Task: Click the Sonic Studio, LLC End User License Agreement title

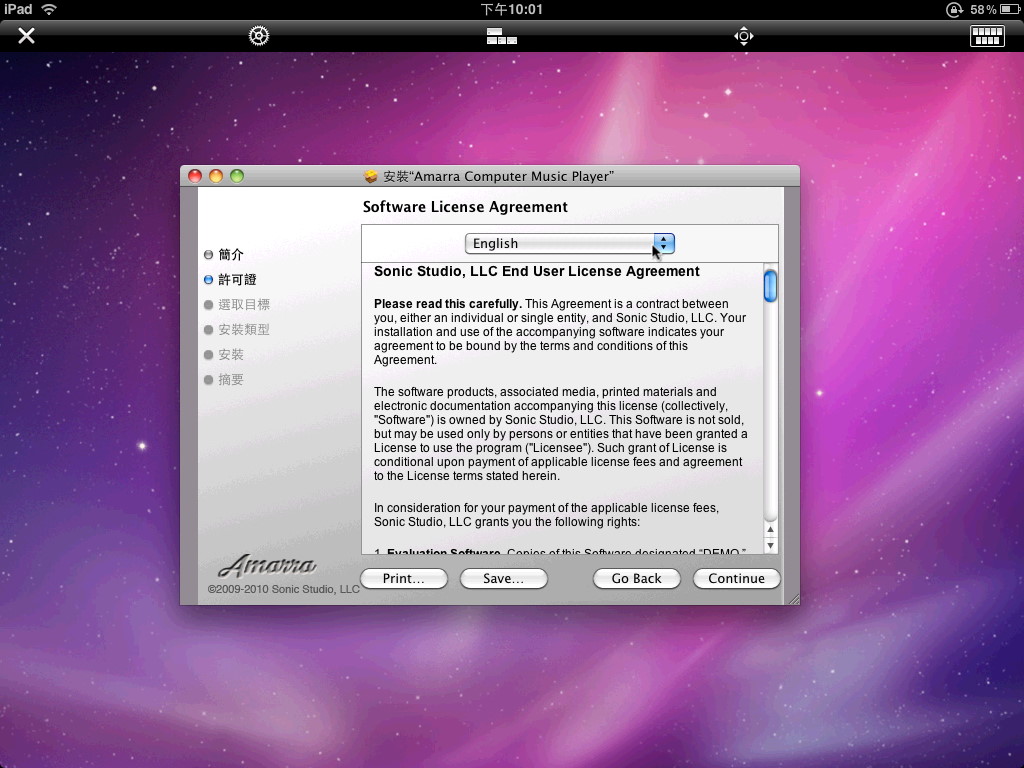Action: pyautogui.click(x=537, y=272)
